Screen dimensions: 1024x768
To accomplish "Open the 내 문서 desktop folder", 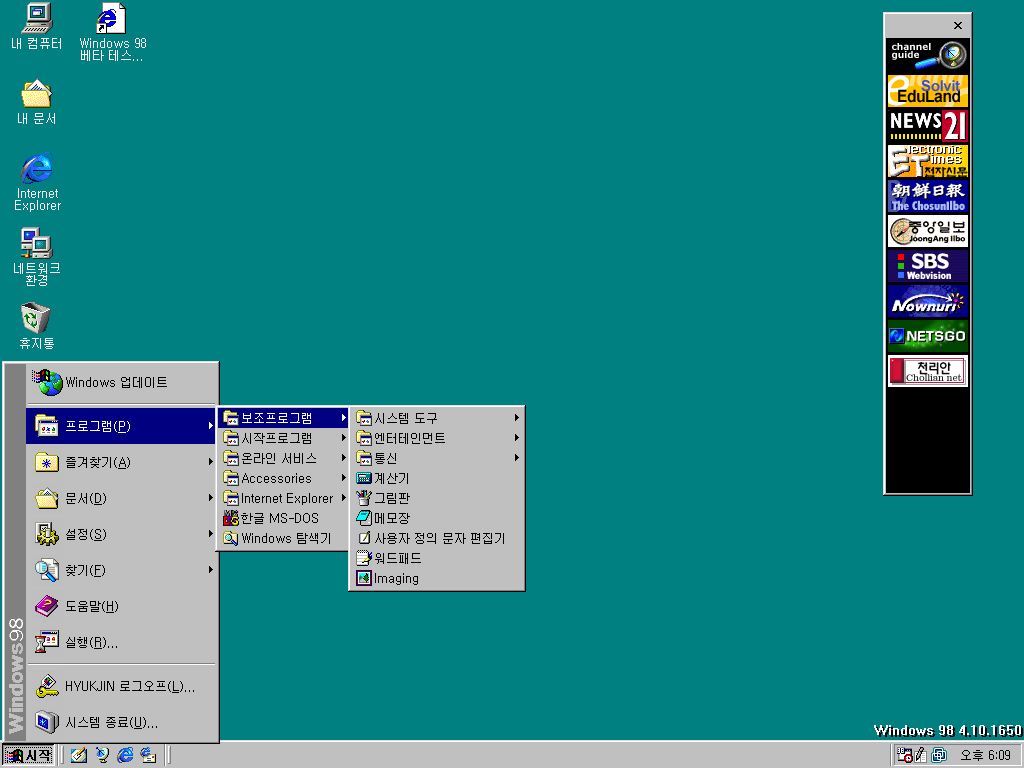I will pos(37,102).
